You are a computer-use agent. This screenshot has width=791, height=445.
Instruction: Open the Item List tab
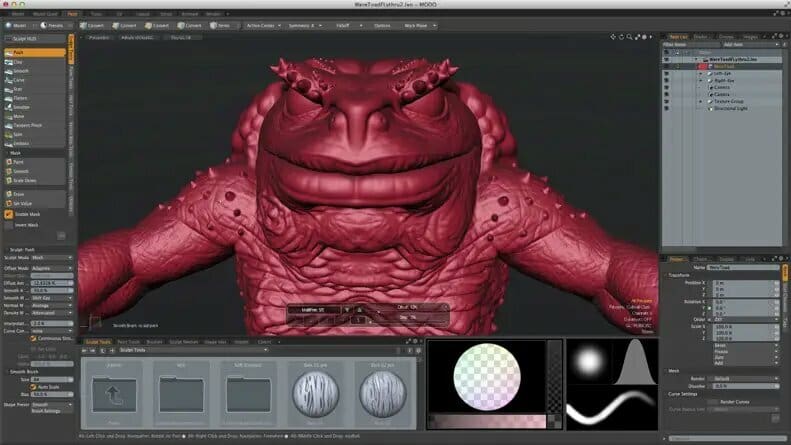click(x=678, y=37)
